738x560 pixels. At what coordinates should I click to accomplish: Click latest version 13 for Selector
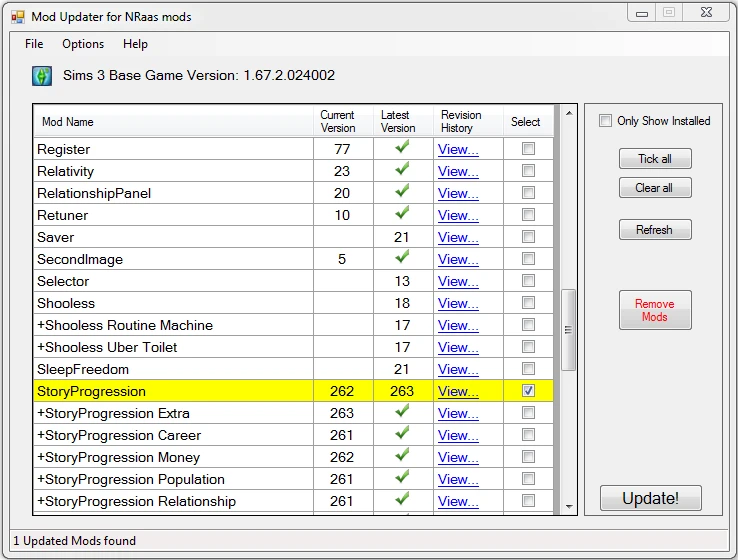pyautogui.click(x=402, y=281)
